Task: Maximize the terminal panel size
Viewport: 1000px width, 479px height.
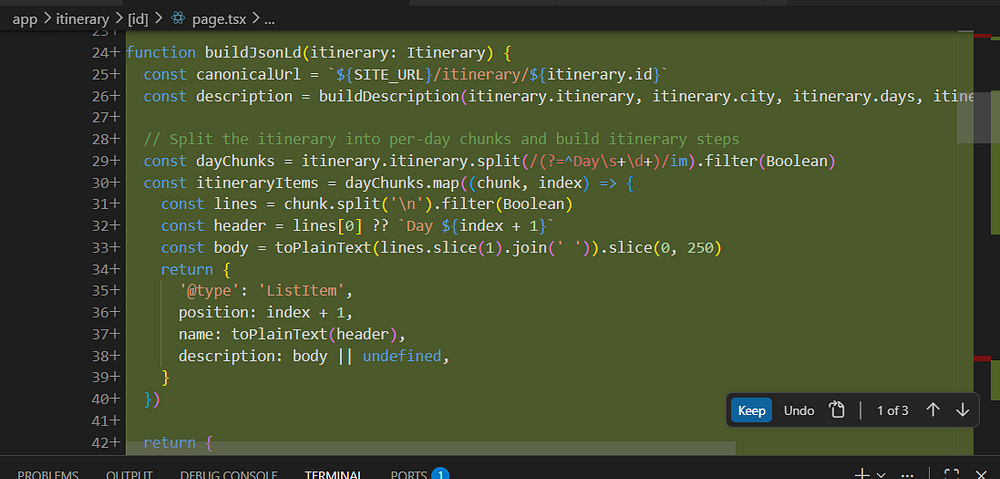Action: click(x=952, y=474)
